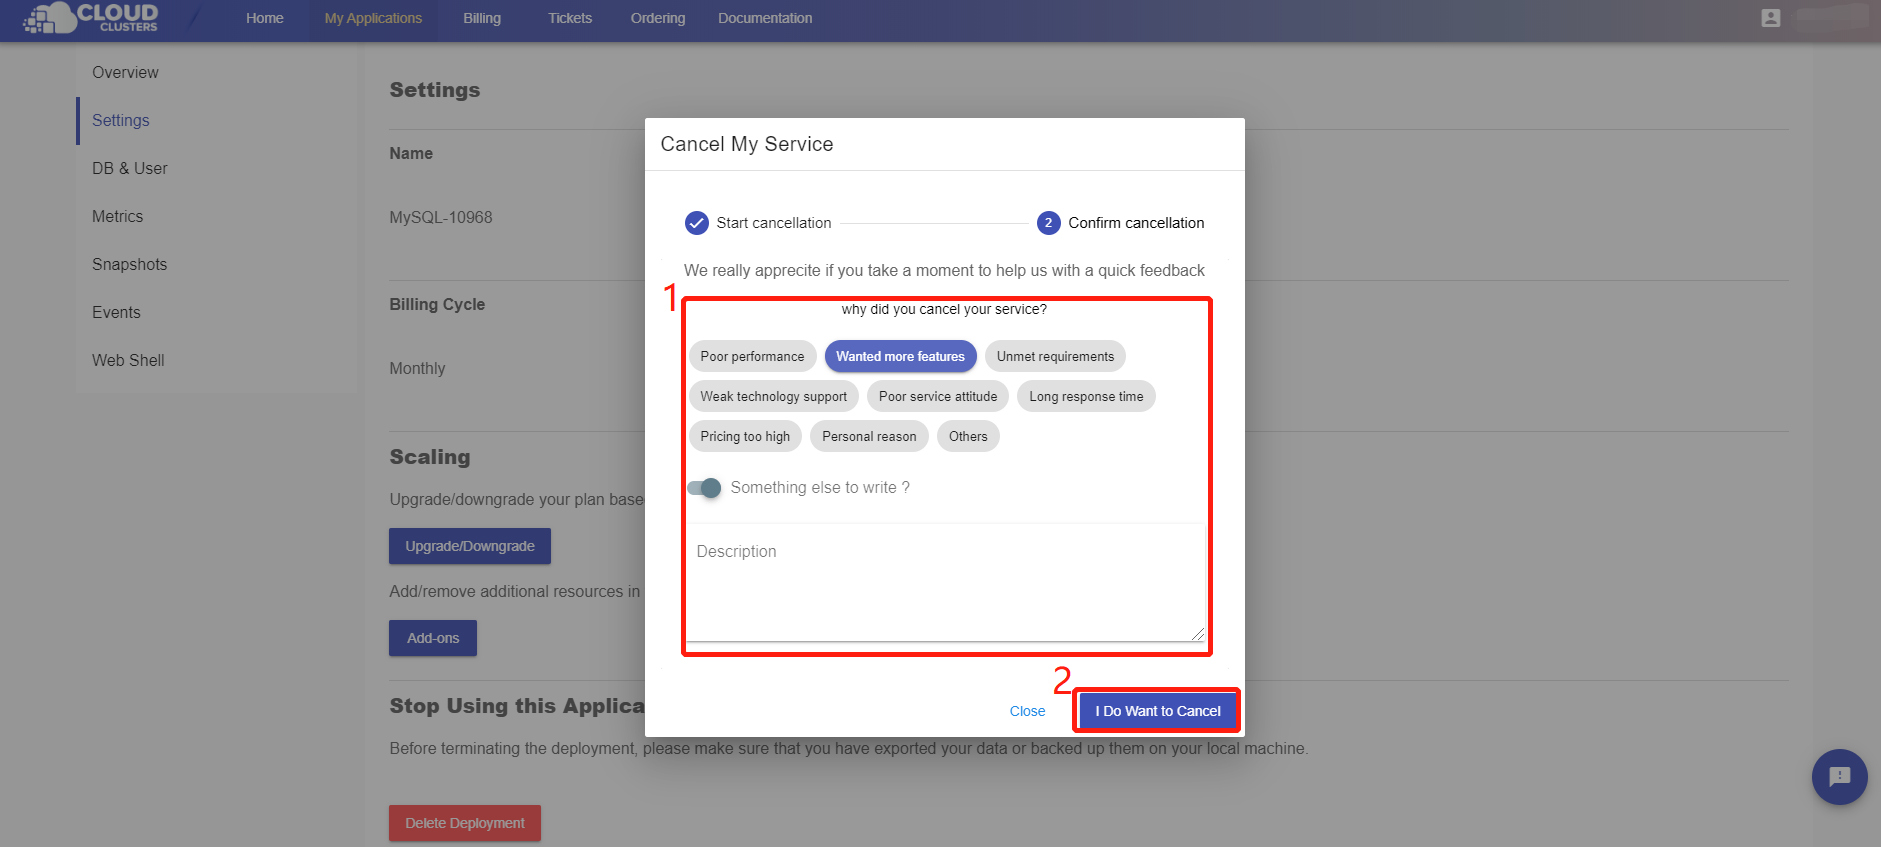Go to Billing in top nav
1881x847 pixels.
[x=482, y=18]
